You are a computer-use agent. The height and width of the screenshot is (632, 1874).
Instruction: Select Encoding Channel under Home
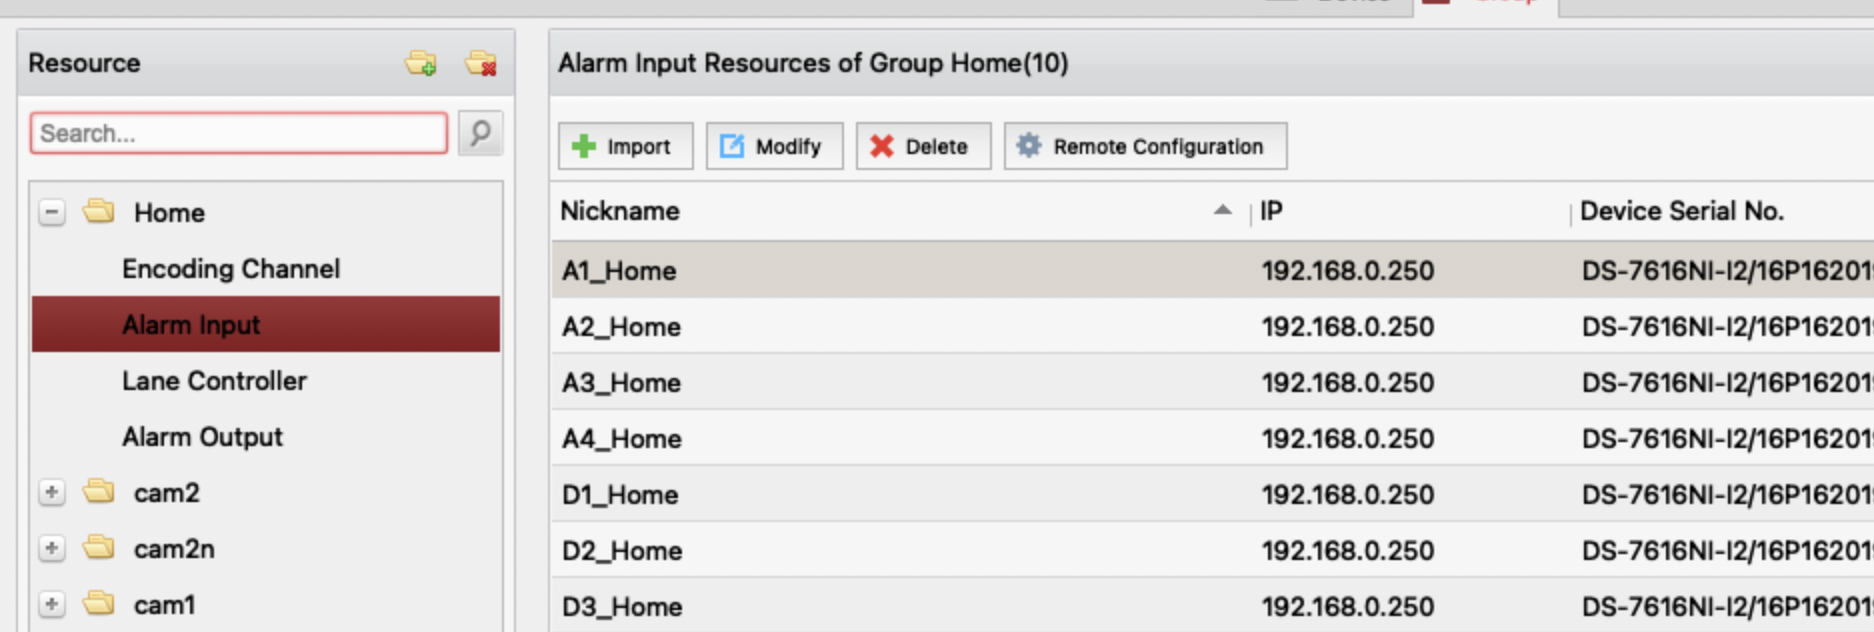point(231,269)
